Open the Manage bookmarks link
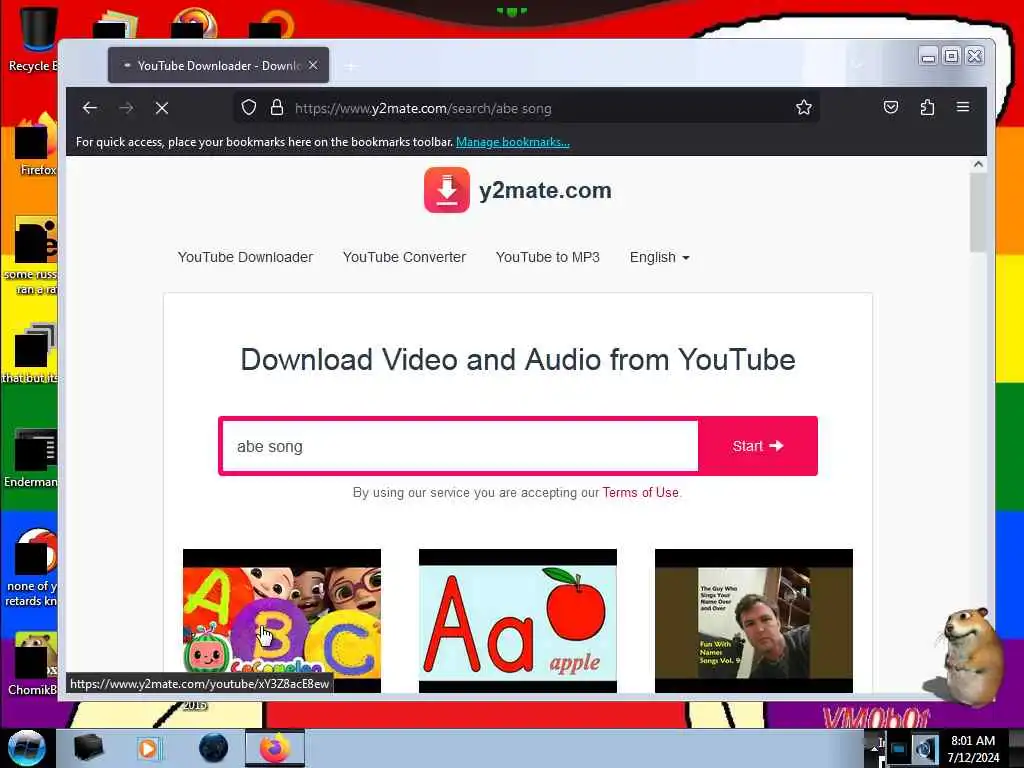This screenshot has height=768, width=1024. tap(513, 142)
